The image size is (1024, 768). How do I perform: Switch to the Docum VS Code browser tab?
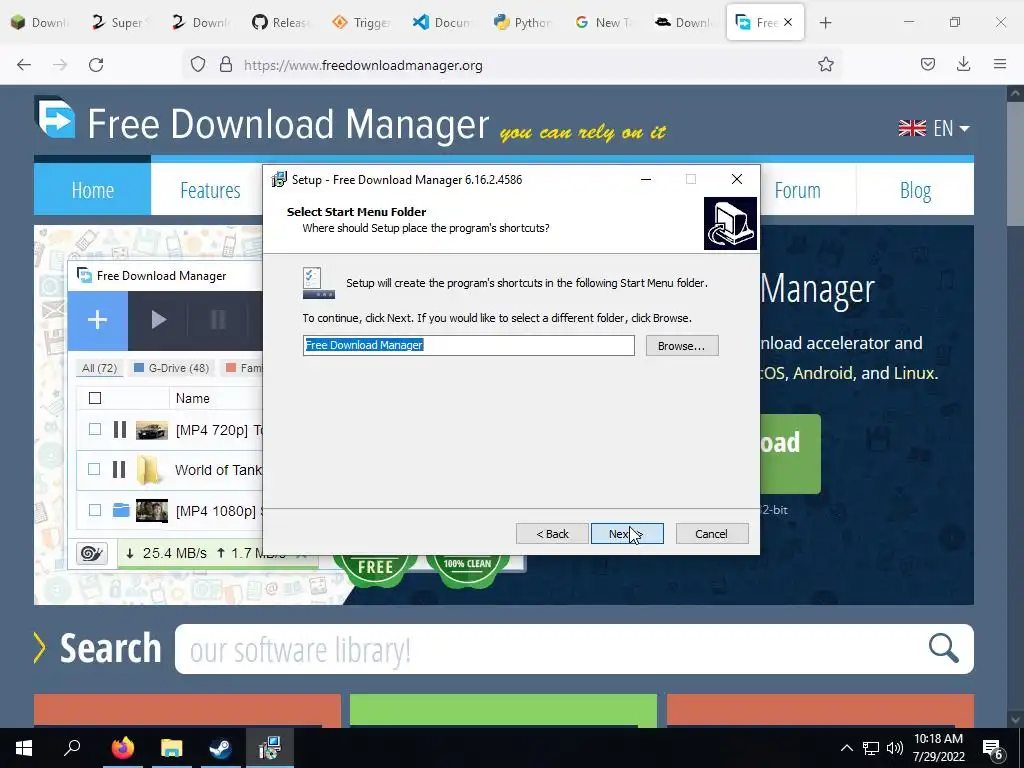442,23
